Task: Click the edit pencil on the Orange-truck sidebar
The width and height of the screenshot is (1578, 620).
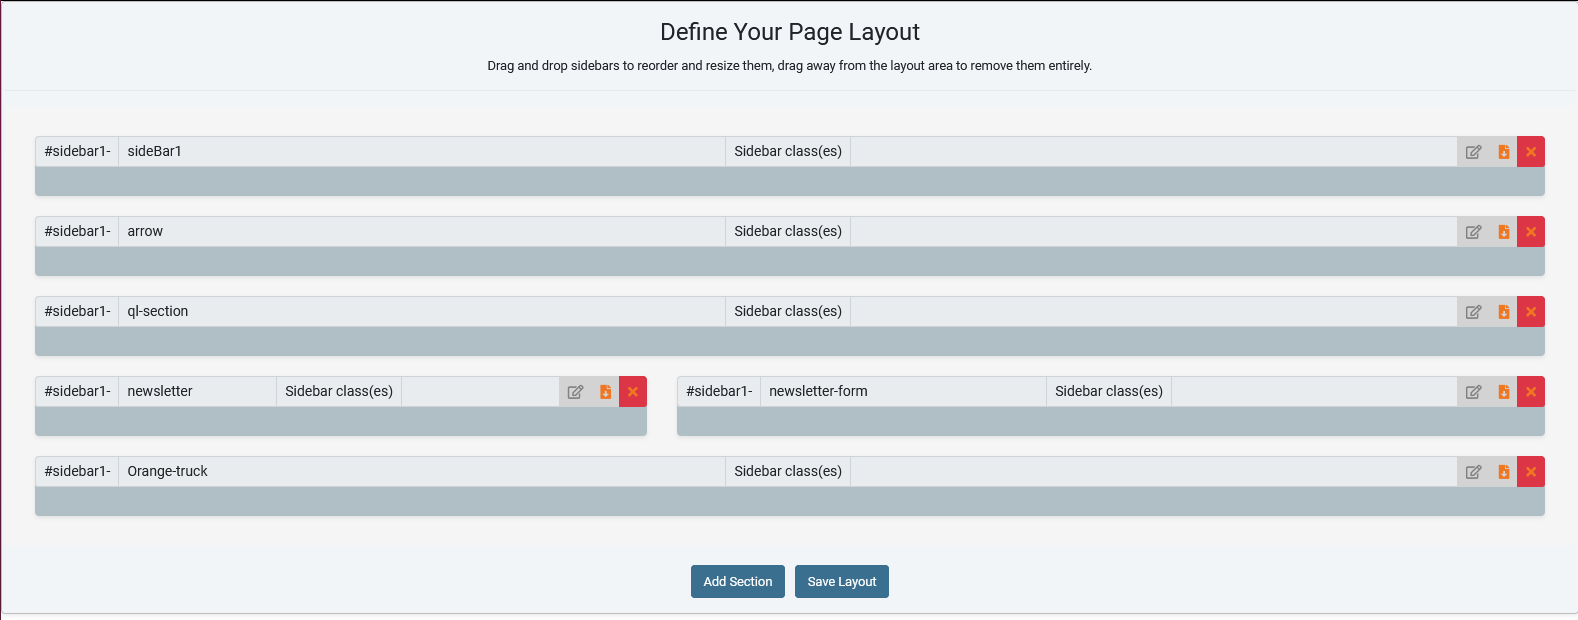Action: click(1473, 472)
